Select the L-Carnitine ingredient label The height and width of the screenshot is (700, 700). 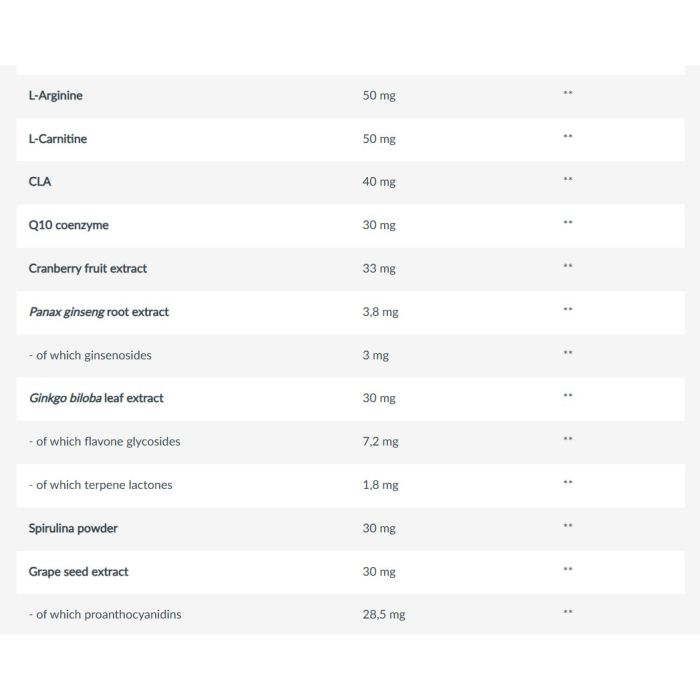click(58, 139)
